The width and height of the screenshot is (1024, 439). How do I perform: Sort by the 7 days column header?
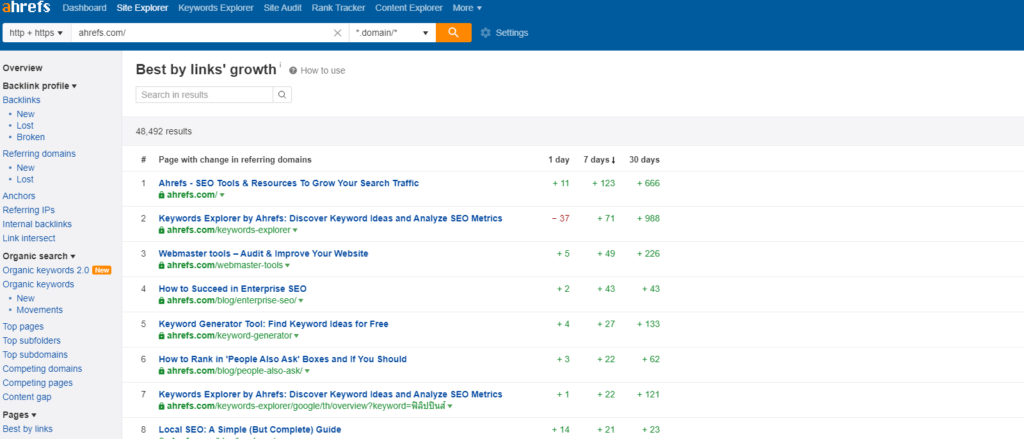click(600, 159)
